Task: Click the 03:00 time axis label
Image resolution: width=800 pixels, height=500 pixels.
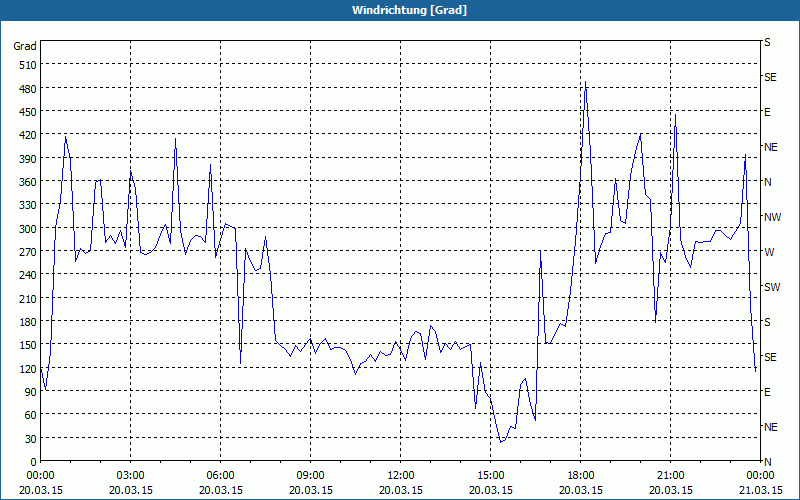Action: click(131, 476)
